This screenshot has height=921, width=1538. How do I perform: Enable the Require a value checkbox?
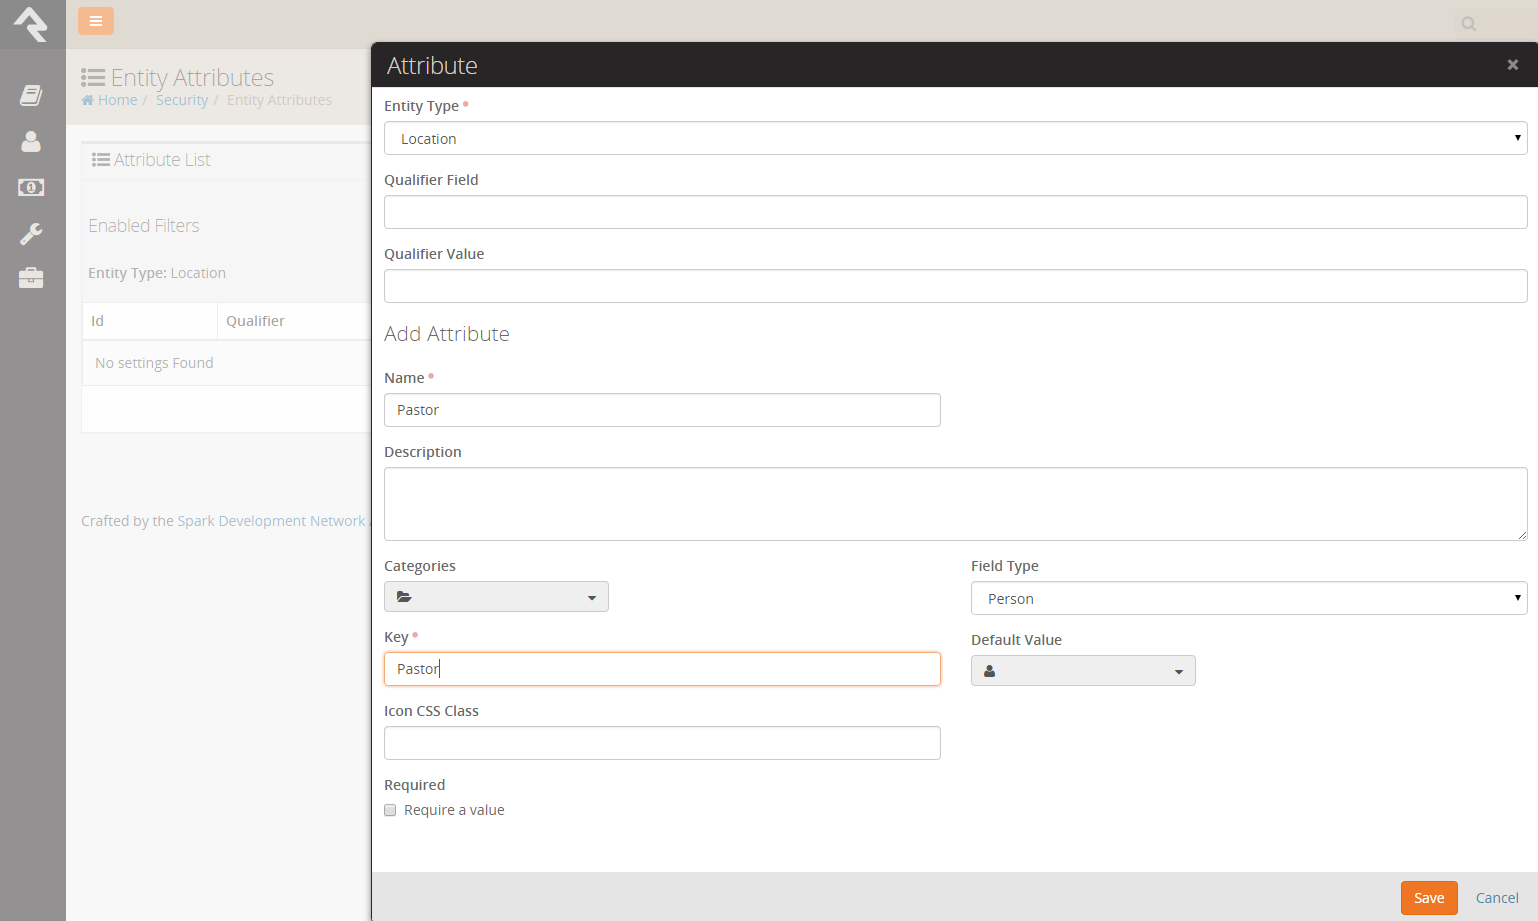(x=391, y=810)
